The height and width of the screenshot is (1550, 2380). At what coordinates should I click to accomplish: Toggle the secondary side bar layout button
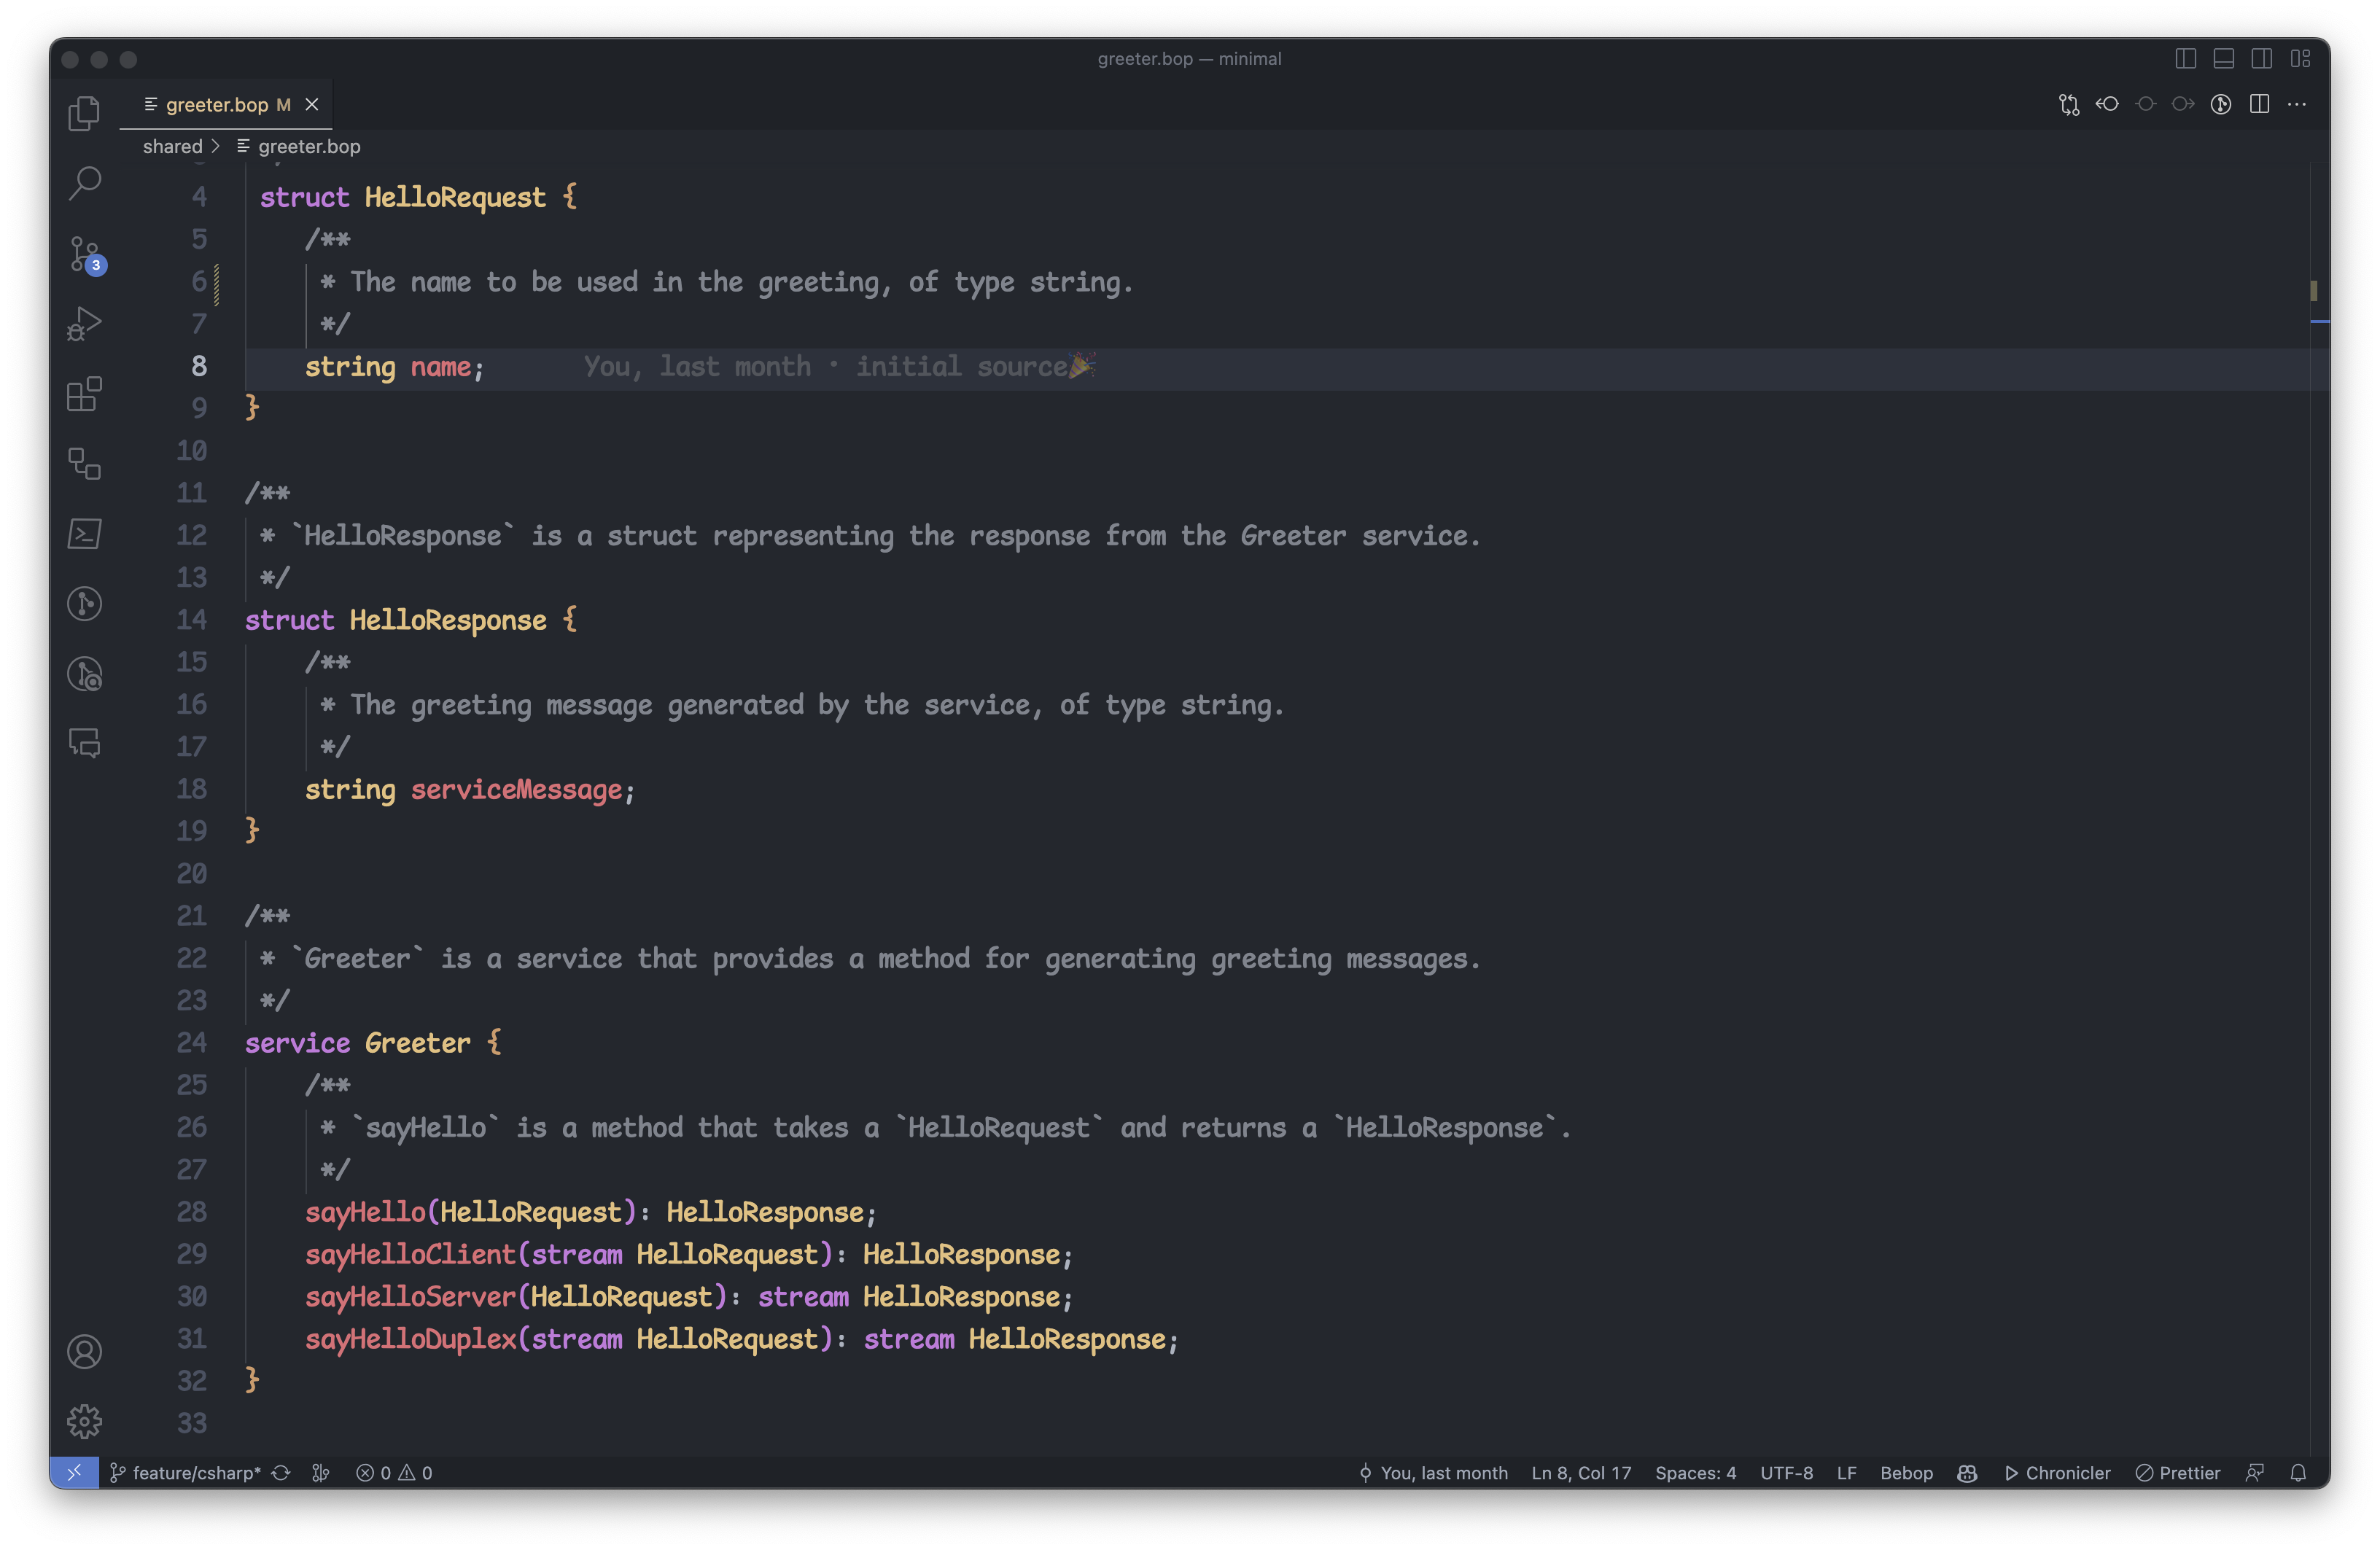(2261, 59)
